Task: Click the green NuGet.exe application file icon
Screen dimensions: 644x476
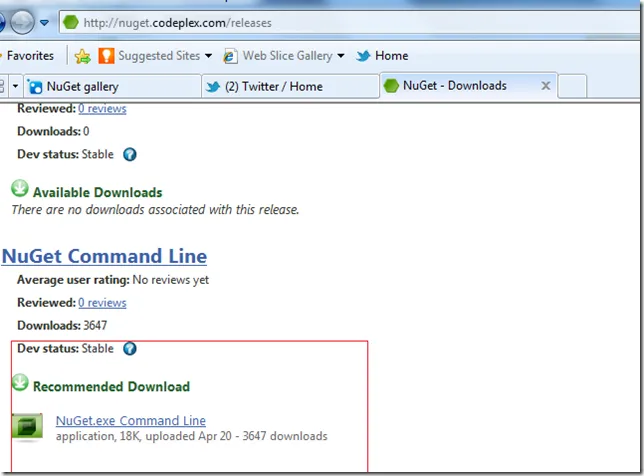Action: [x=27, y=426]
